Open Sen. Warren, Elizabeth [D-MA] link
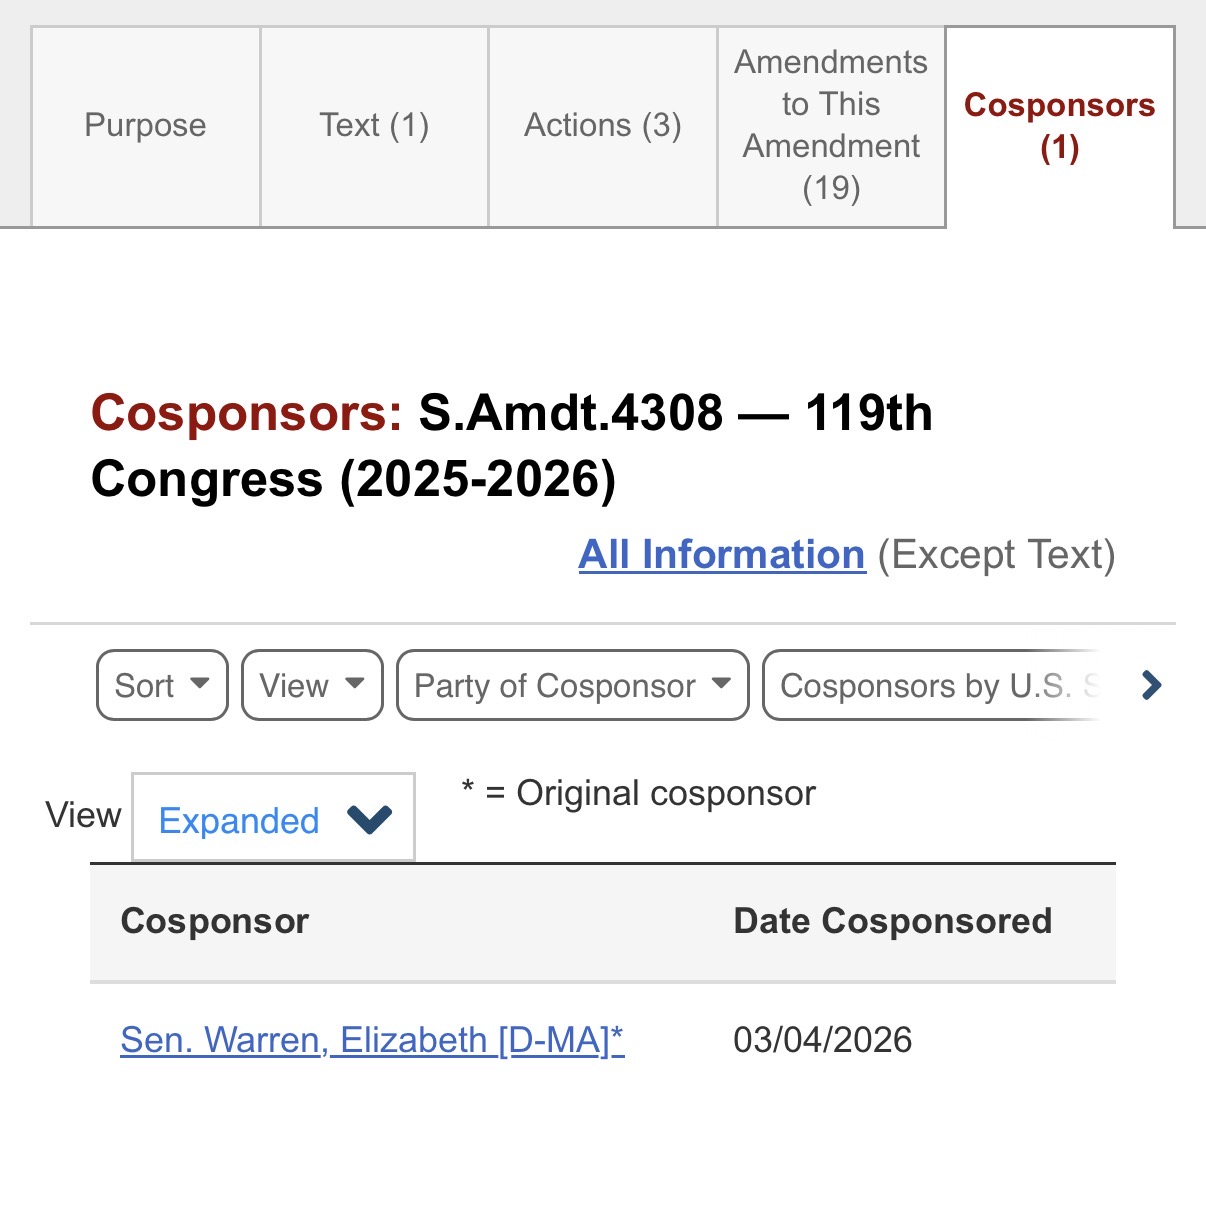 tap(372, 1041)
